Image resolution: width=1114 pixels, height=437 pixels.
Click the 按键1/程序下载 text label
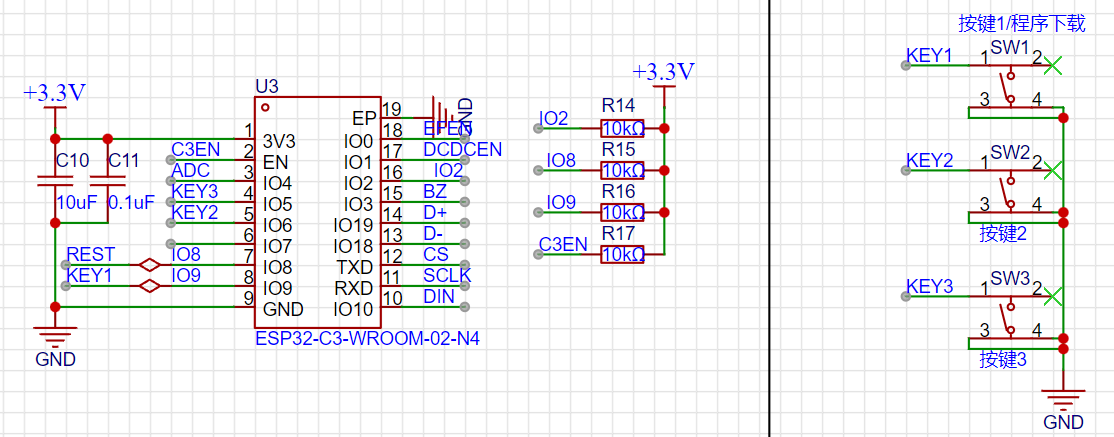[1022, 25]
